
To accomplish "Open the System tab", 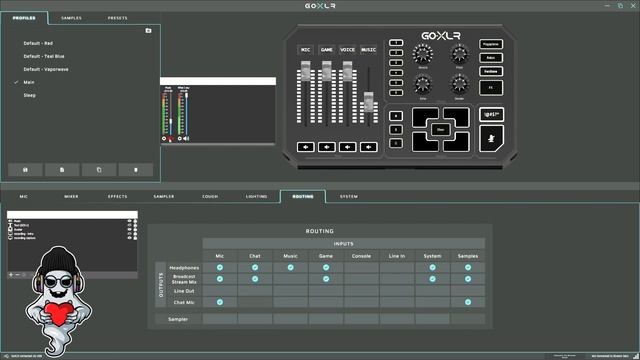I will 349,197.
